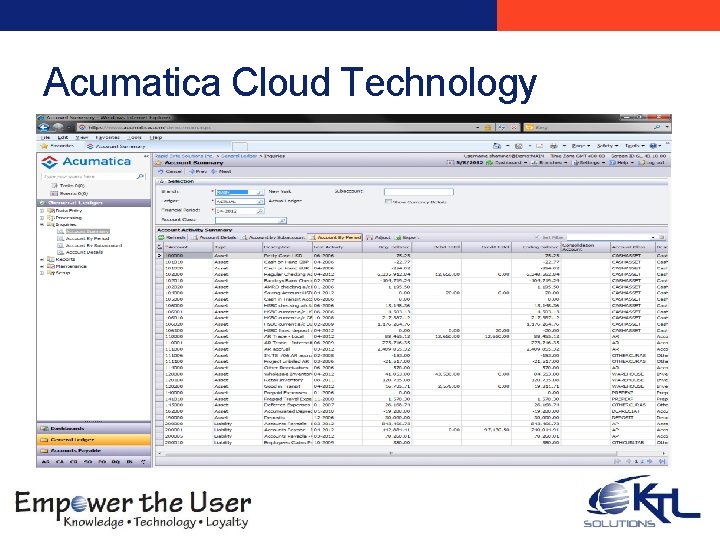Screen dimensions: 720x540
Task: Click the browser address bar
Action: click(x=278, y=127)
